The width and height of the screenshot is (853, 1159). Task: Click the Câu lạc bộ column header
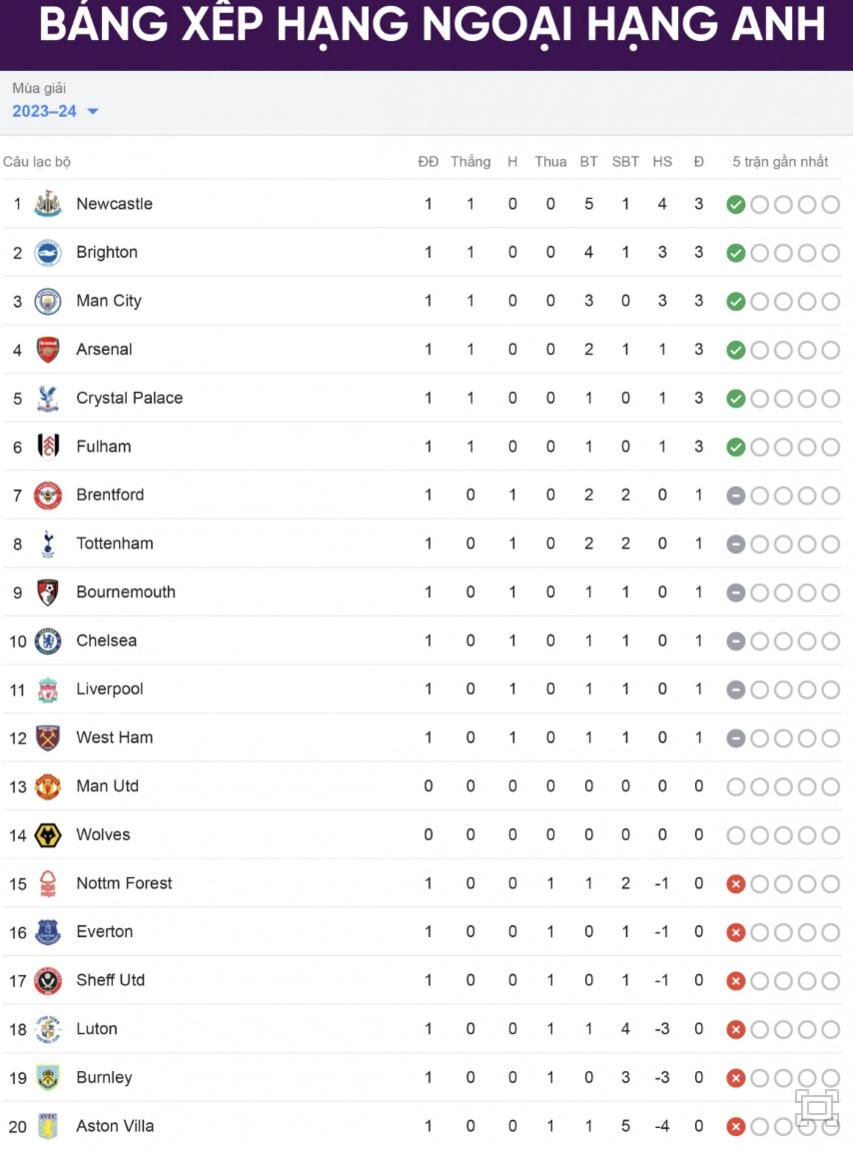click(37, 162)
